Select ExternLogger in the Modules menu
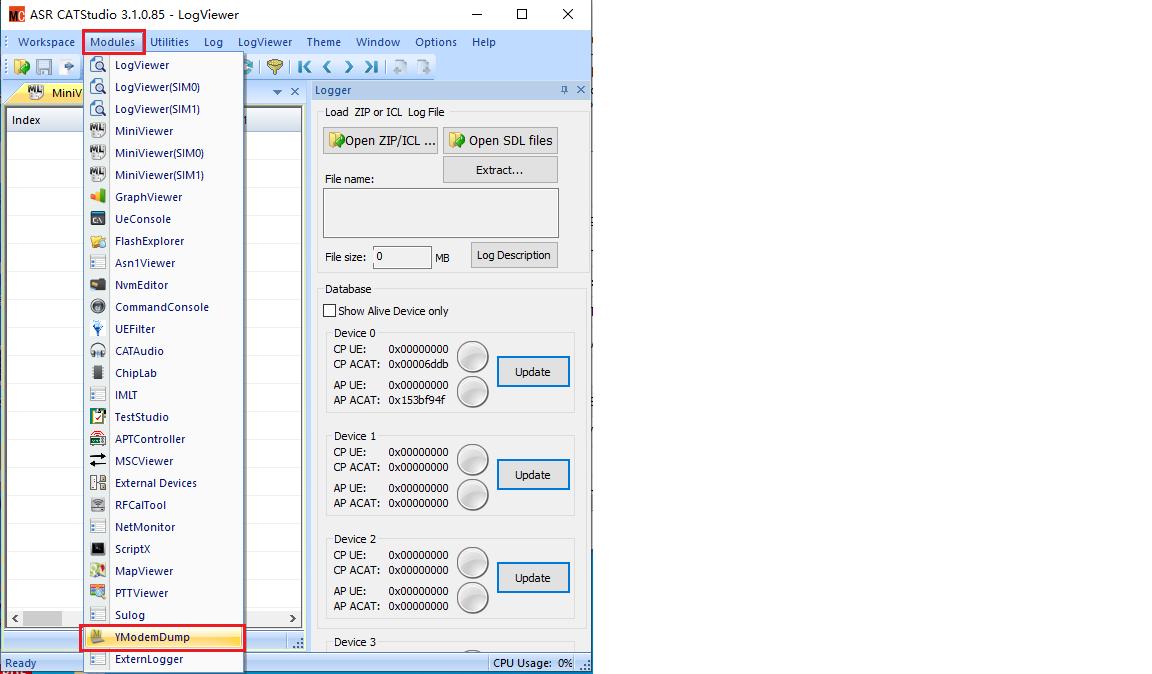 (x=164, y=659)
